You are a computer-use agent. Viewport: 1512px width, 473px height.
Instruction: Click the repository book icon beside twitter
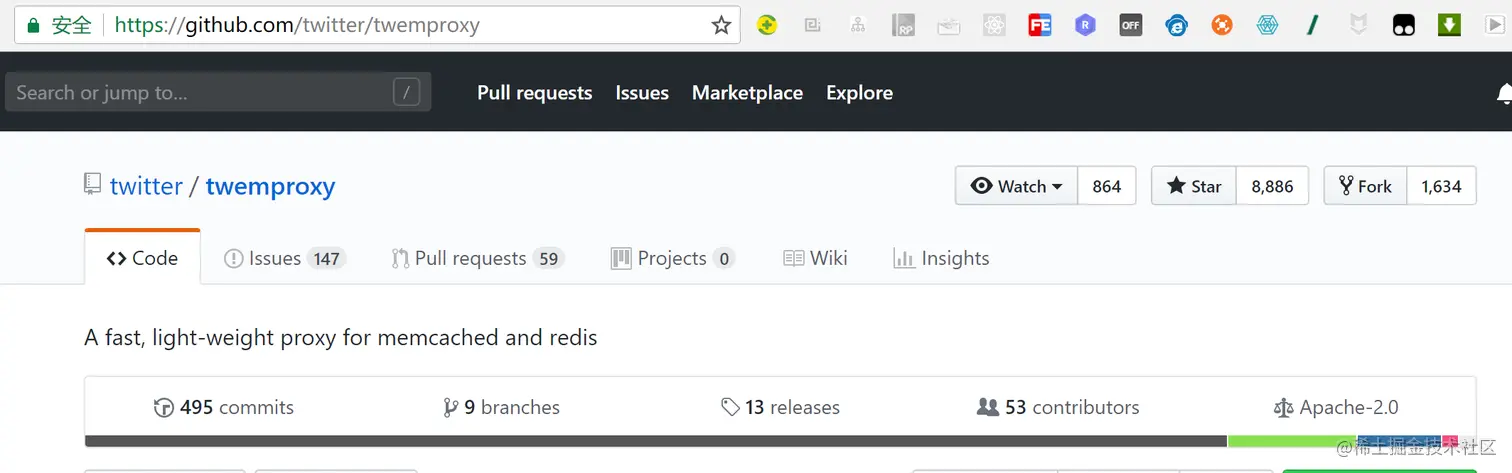[x=92, y=184]
